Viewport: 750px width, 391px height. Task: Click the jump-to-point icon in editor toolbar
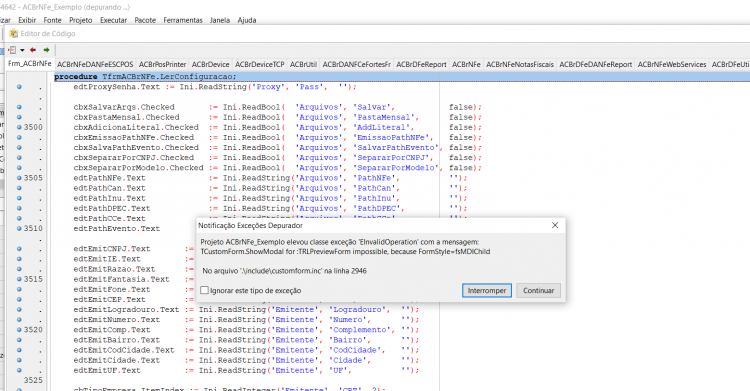tap(12, 50)
